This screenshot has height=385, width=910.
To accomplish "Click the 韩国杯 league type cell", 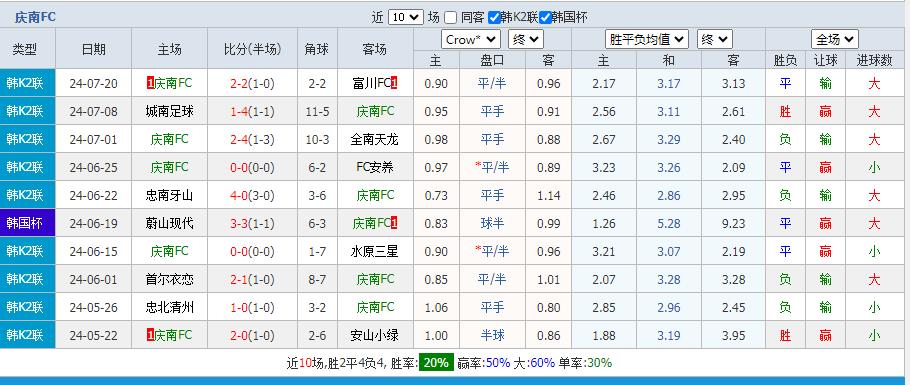I will point(27,223).
